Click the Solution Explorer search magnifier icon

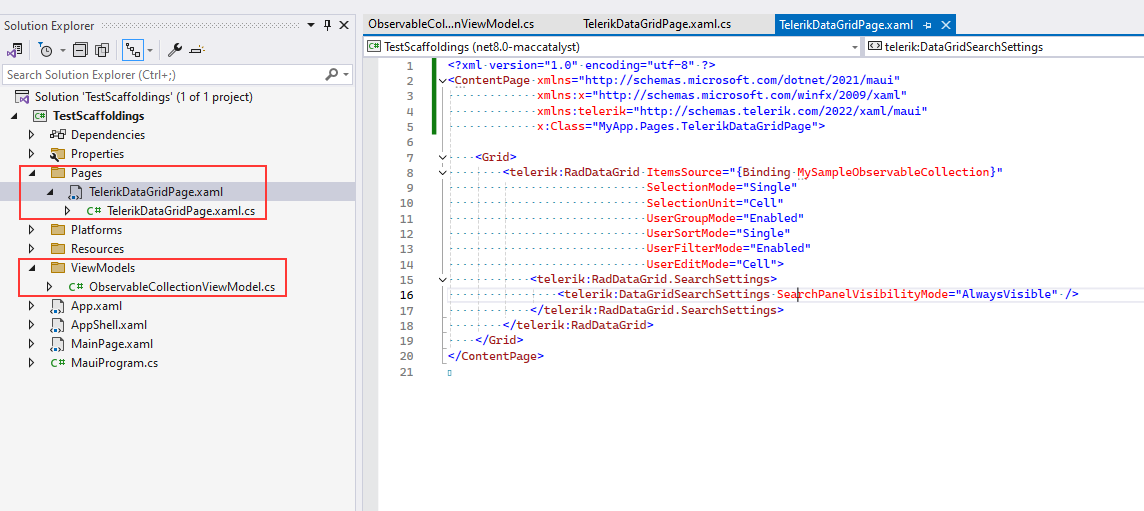pyautogui.click(x=331, y=74)
